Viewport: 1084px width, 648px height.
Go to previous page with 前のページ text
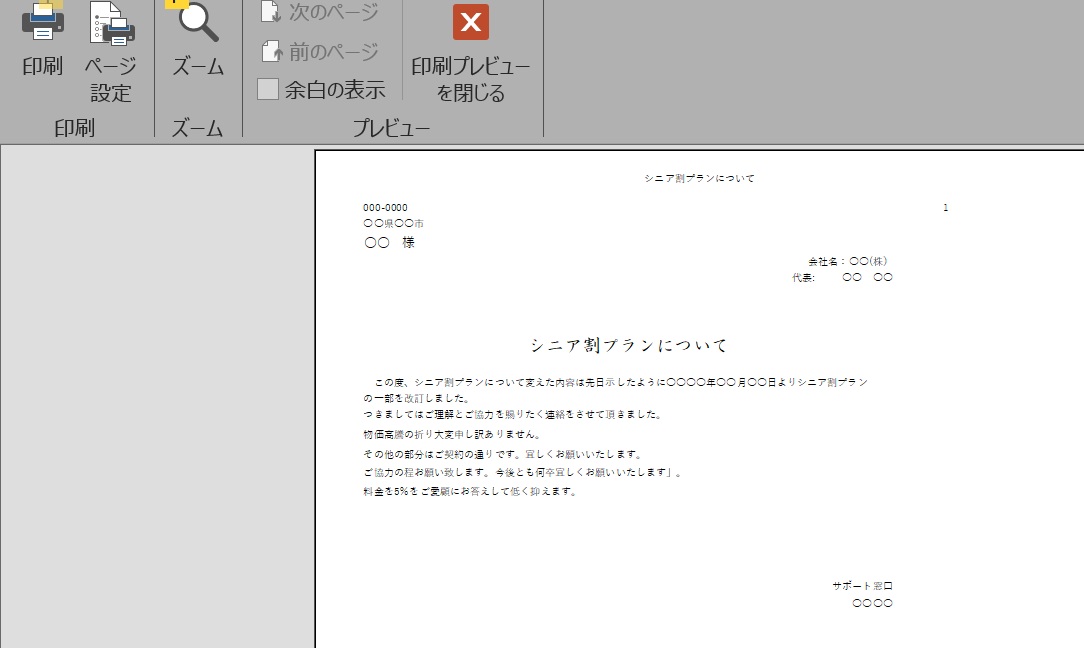pyautogui.click(x=333, y=51)
